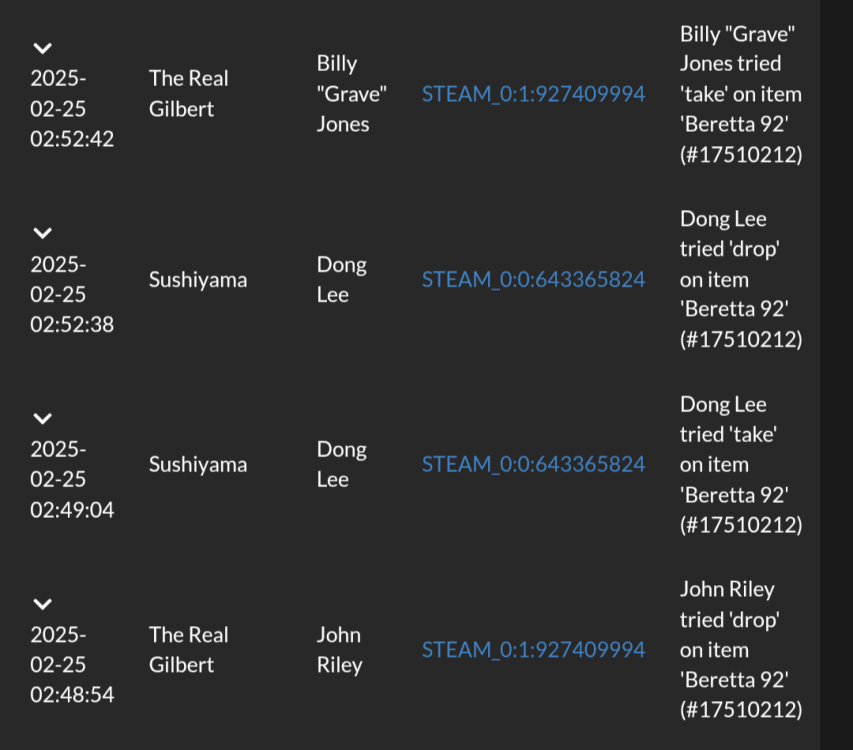The image size is (853, 750).
Task: Click Dong Lee tried 'drop' log message
Action: click(x=741, y=279)
